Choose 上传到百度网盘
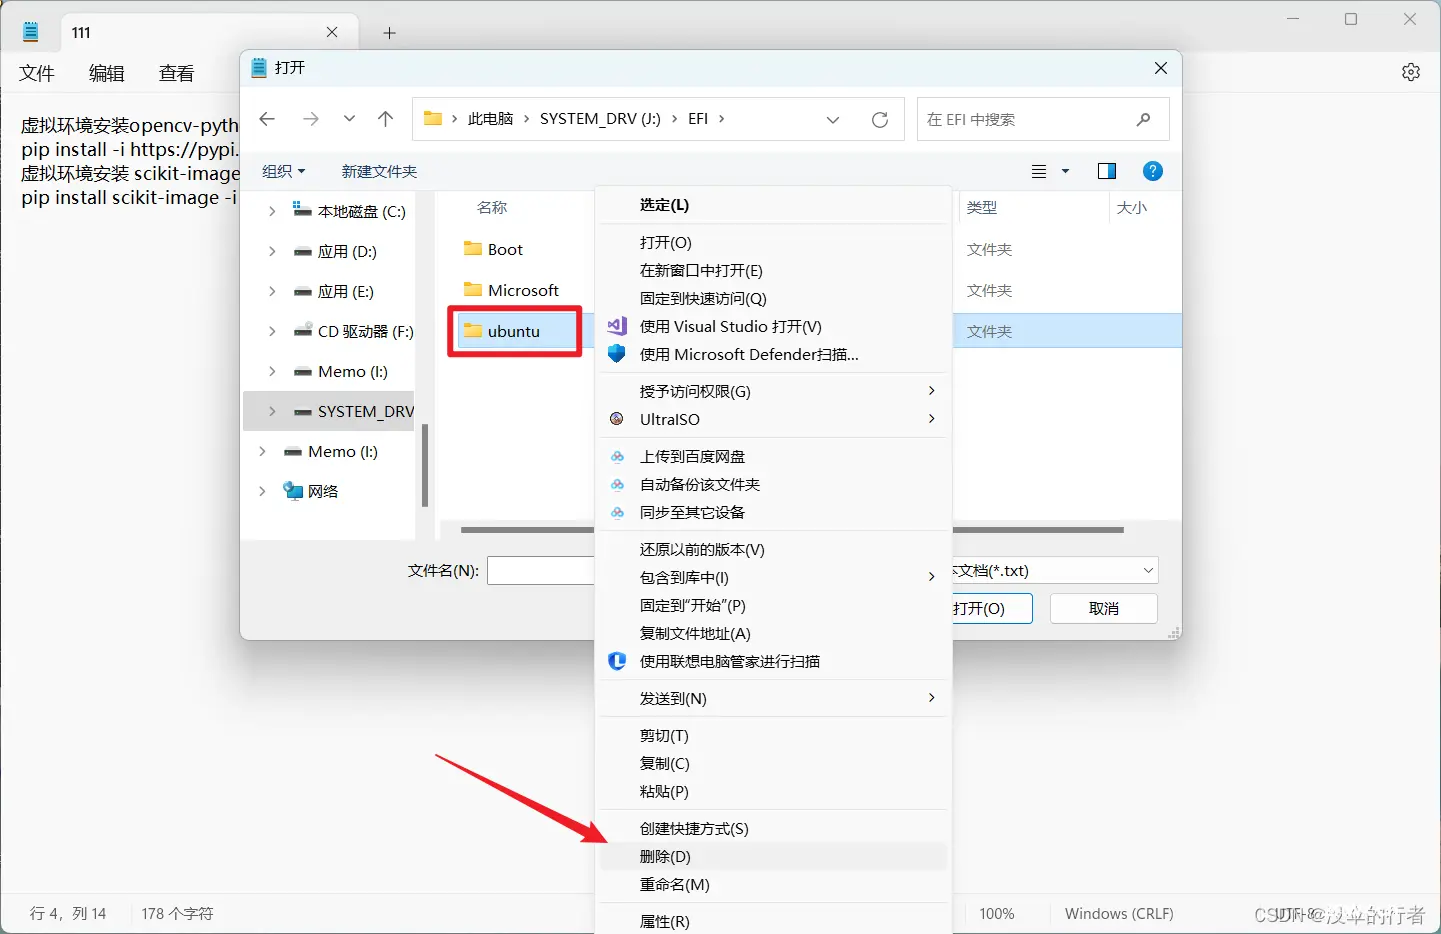 [x=774, y=457]
